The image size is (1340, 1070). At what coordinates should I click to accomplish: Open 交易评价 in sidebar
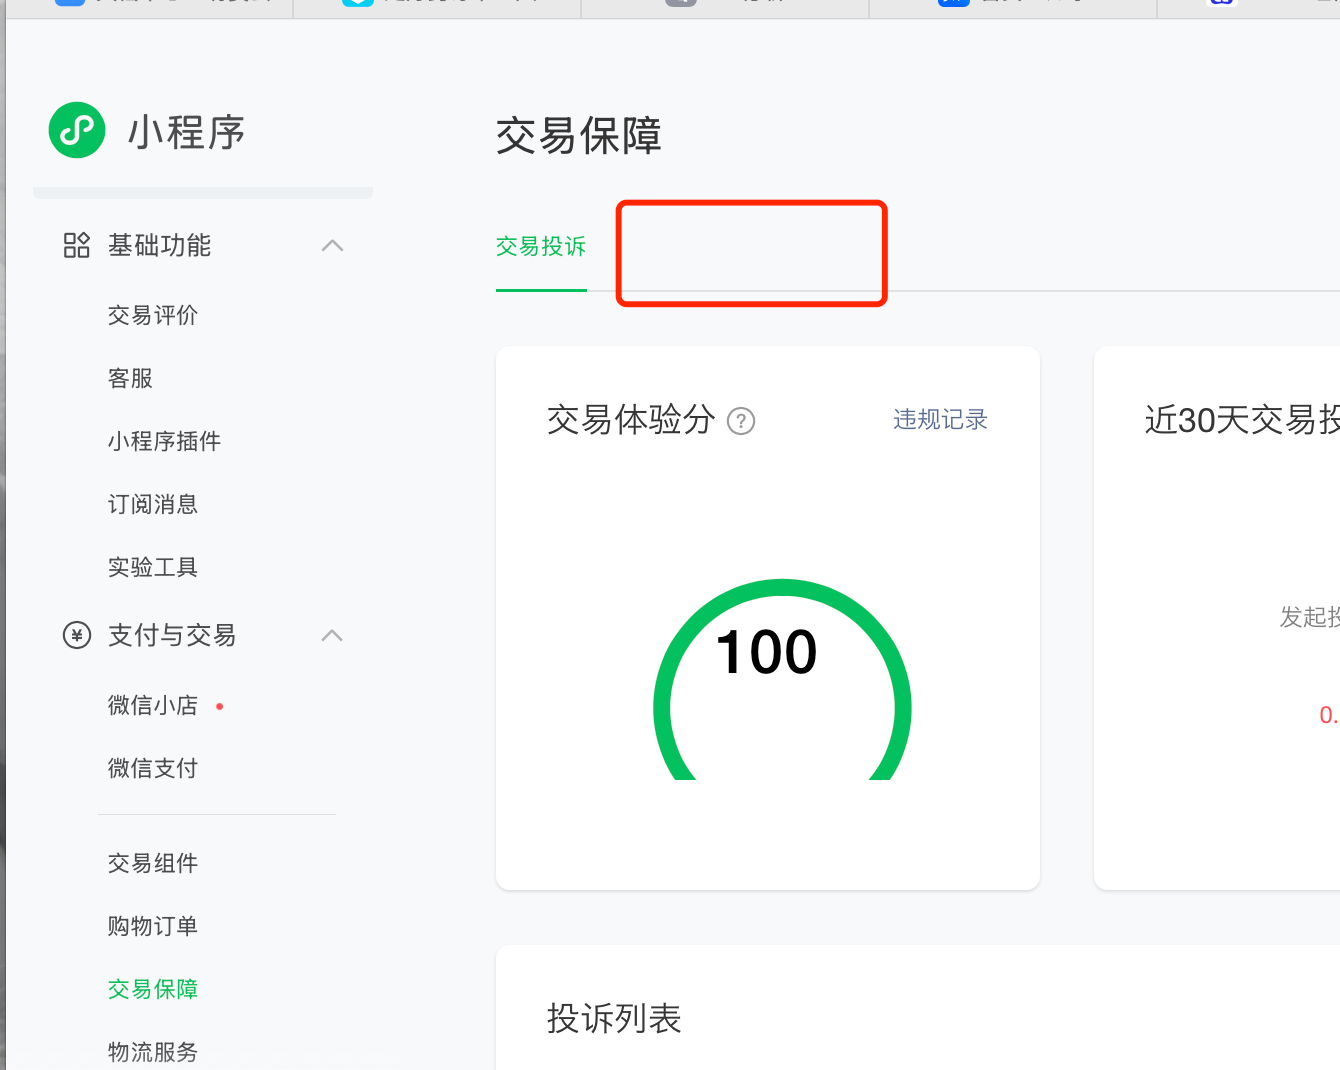pos(153,315)
